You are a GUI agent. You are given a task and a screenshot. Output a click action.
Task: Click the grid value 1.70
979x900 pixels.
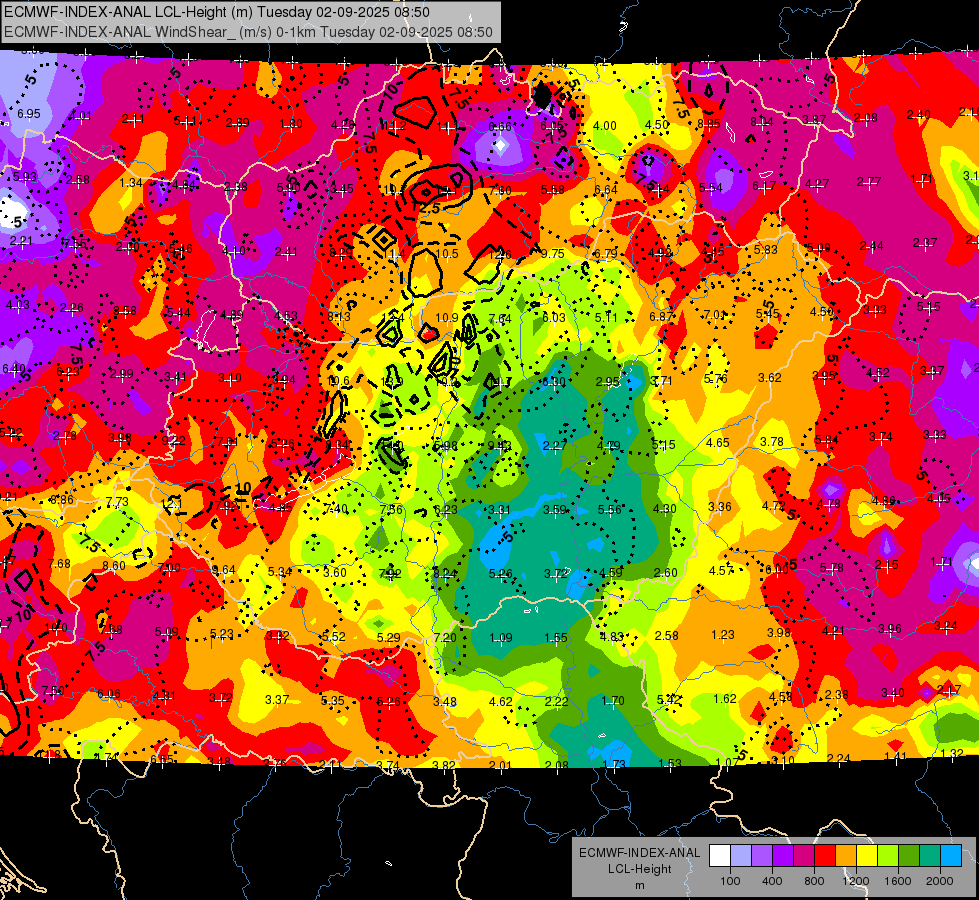click(612, 701)
